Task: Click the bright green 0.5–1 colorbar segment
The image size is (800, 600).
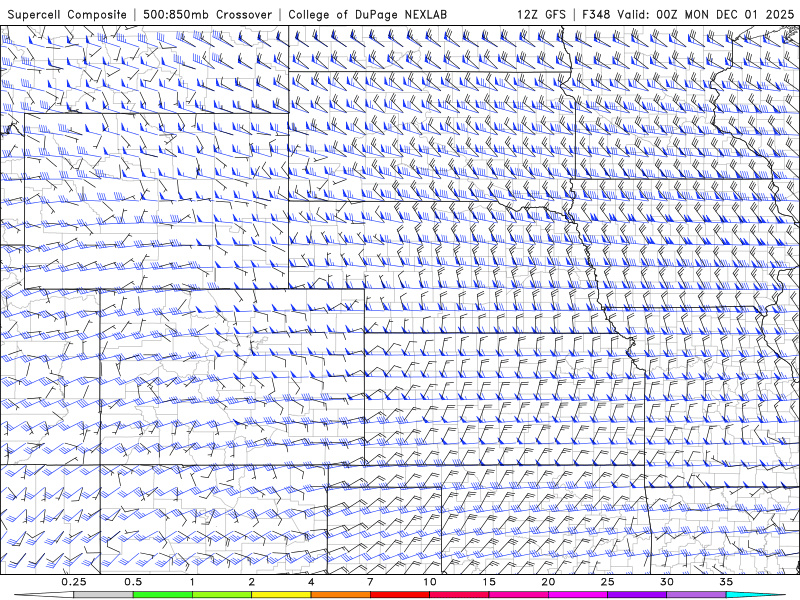Action: point(163,595)
